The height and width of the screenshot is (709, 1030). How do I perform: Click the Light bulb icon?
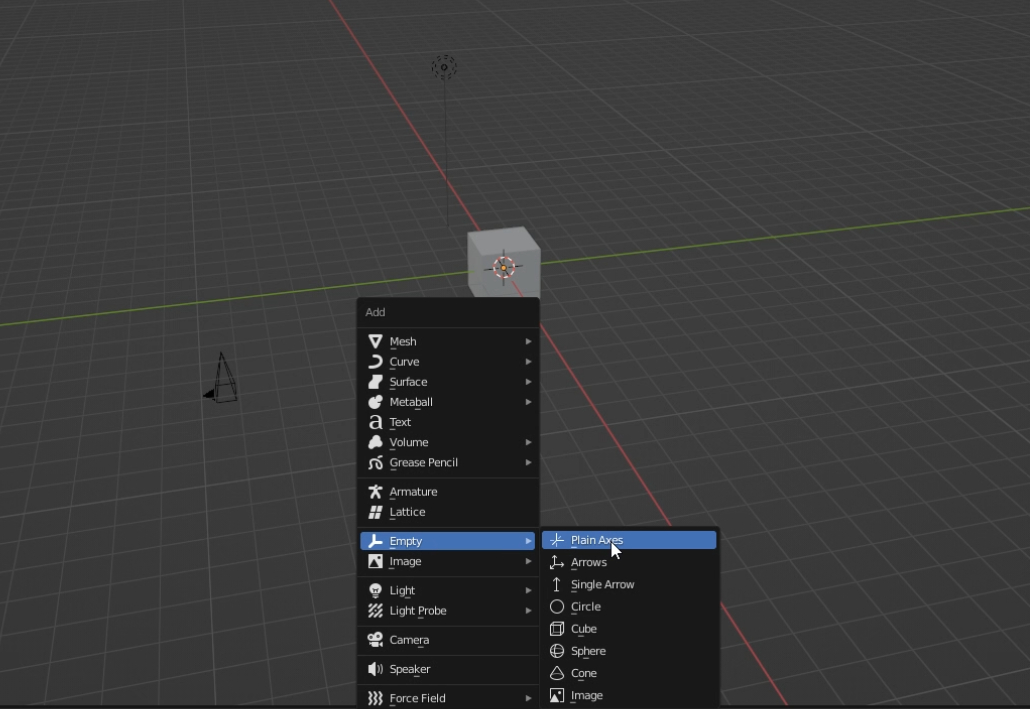tap(375, 590)
